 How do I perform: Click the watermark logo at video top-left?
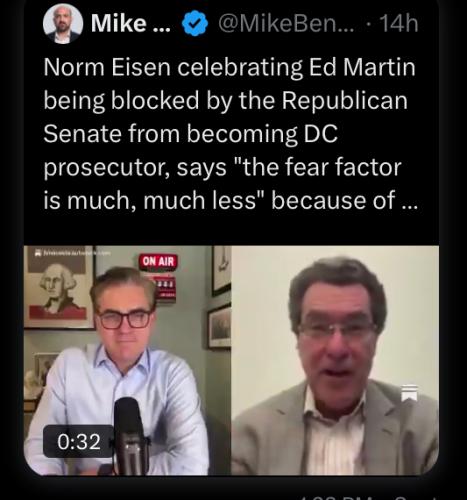click(72, 253)
